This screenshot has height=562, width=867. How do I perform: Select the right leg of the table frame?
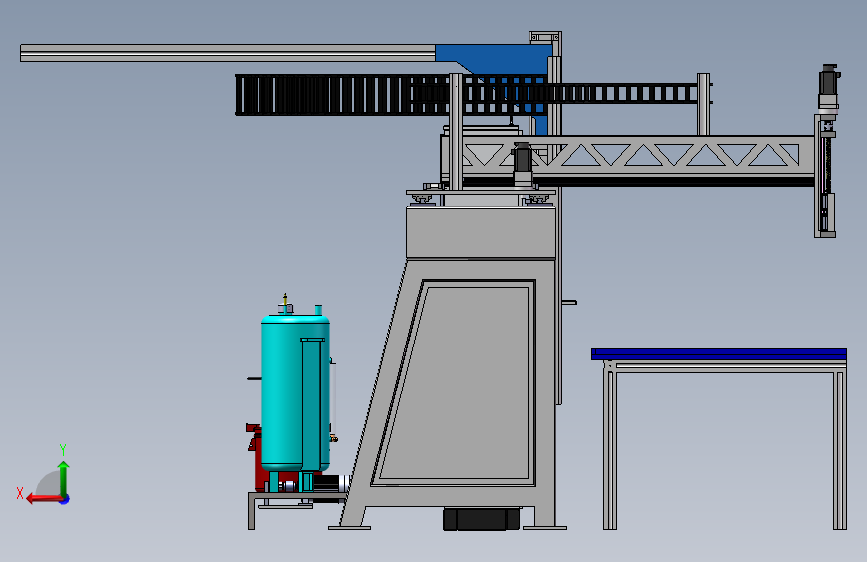[840, 450]
